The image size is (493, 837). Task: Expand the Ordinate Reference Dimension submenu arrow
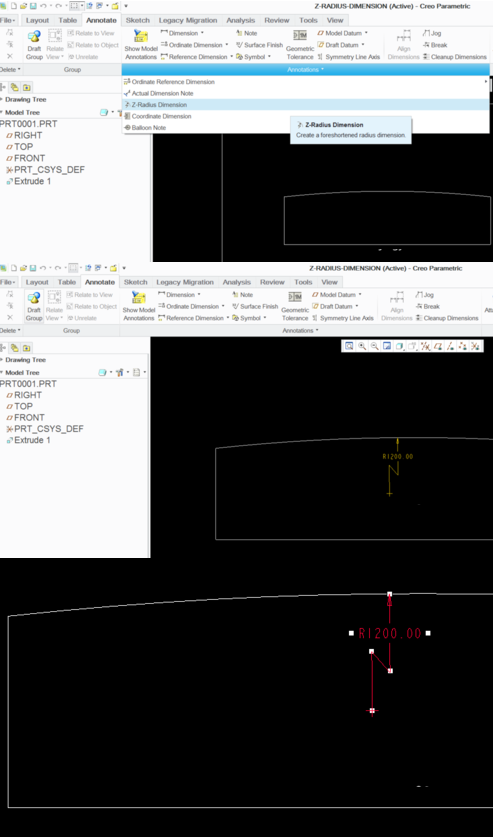pyautogui.click(x=486, y=82)
